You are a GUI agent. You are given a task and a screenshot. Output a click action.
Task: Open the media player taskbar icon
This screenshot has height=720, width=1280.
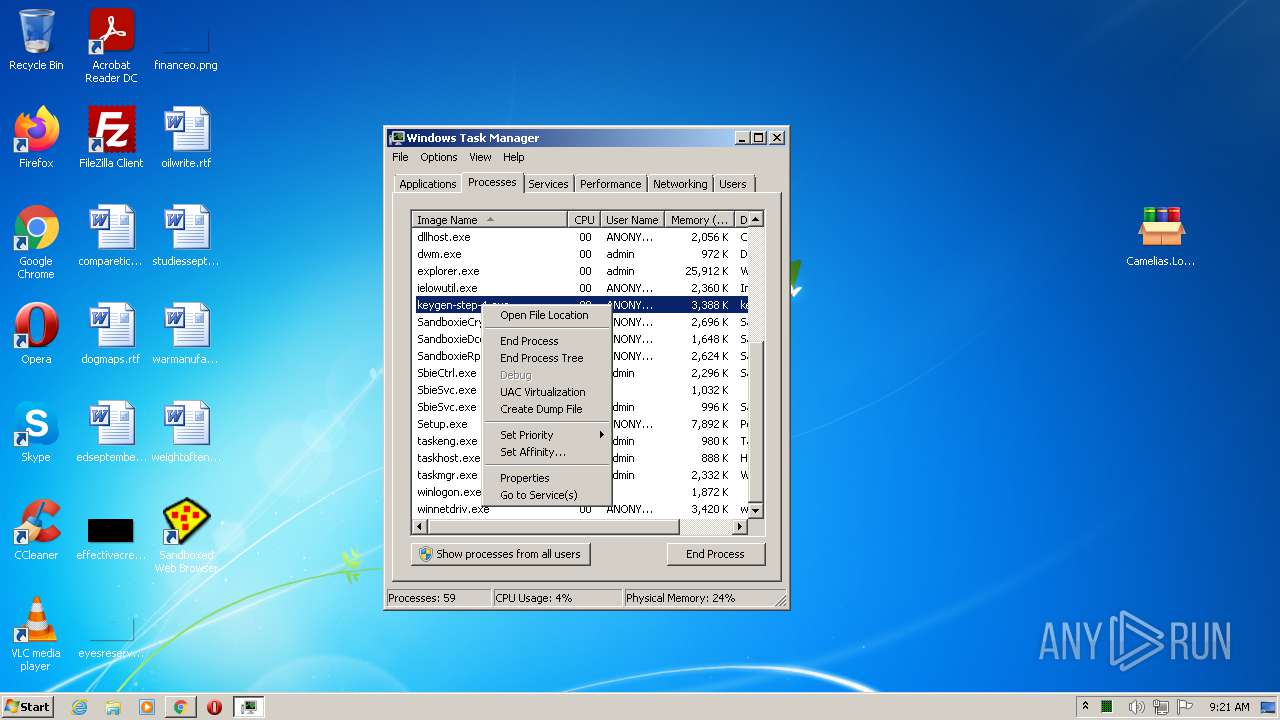tap(147, 707)
